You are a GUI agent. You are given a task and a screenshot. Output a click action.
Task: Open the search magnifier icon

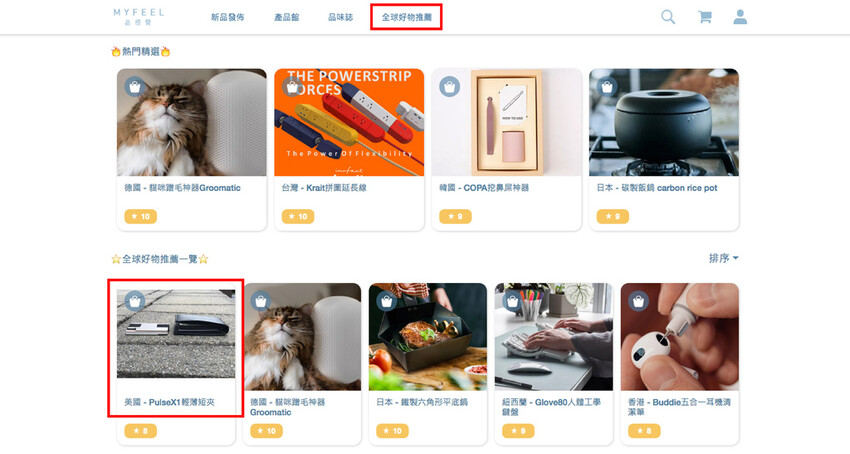(668, 17)
